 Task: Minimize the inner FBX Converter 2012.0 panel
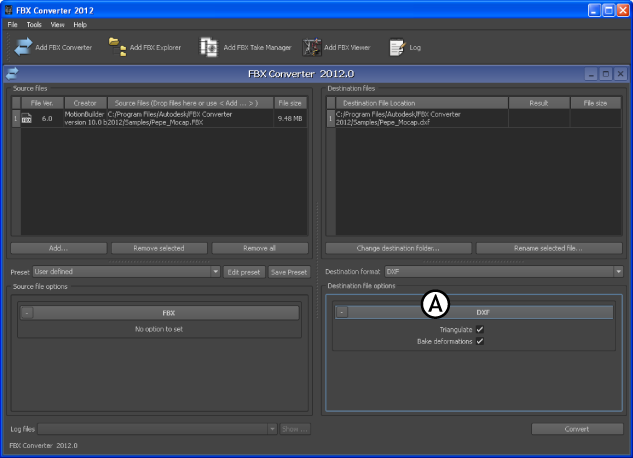[x=591, y=74]
